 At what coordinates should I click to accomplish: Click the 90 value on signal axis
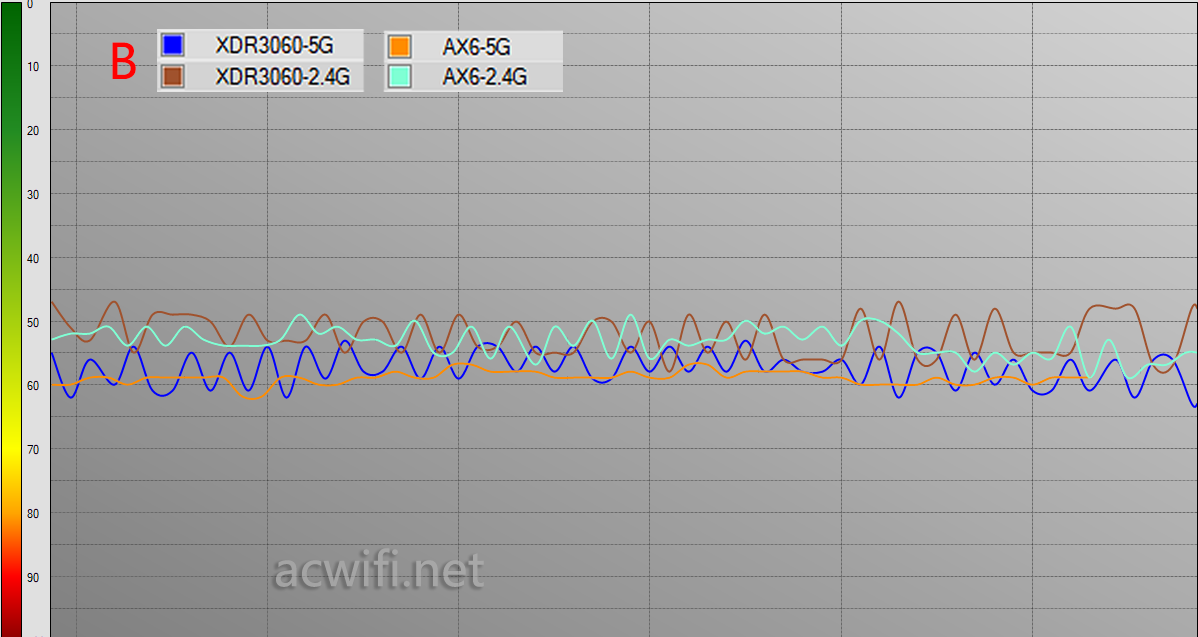33,578
